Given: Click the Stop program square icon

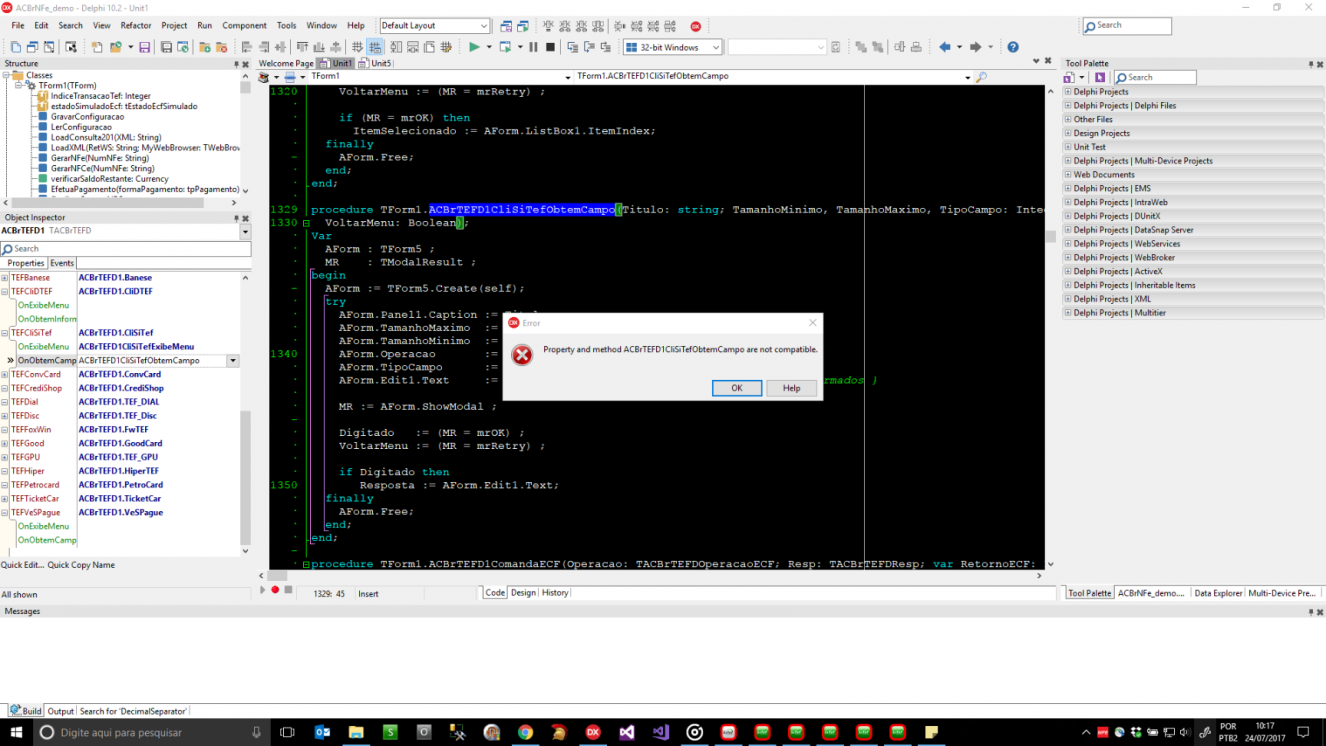Looking at the screenshot, I should tap(550, 47).
